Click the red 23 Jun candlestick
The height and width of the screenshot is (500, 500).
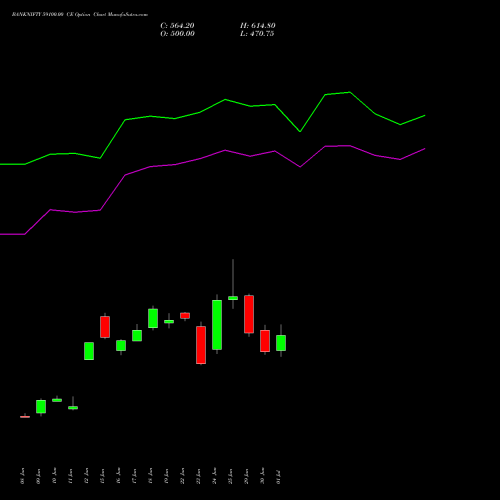201,345
